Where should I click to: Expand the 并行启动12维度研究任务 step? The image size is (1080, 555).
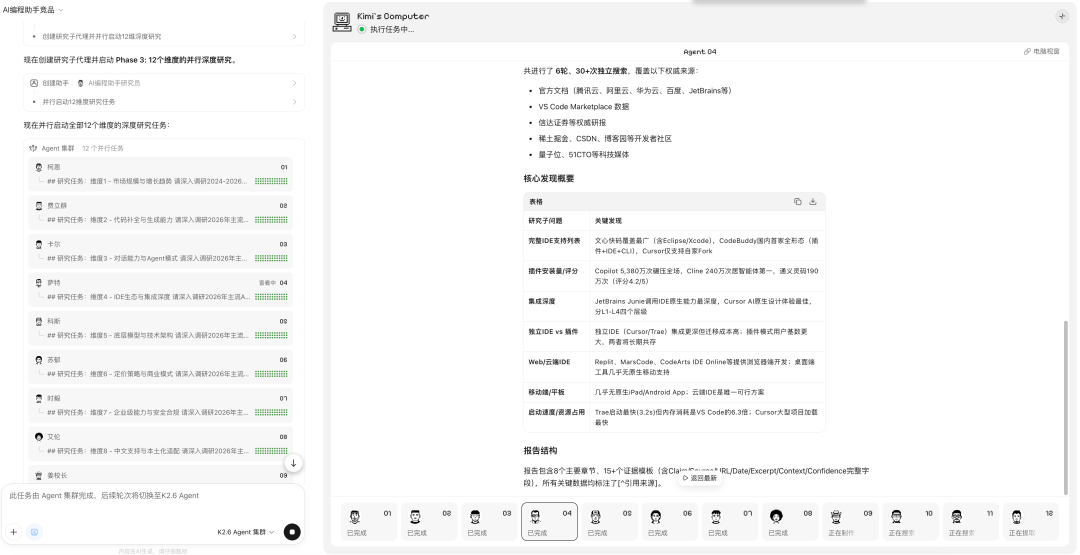point(164,101)
